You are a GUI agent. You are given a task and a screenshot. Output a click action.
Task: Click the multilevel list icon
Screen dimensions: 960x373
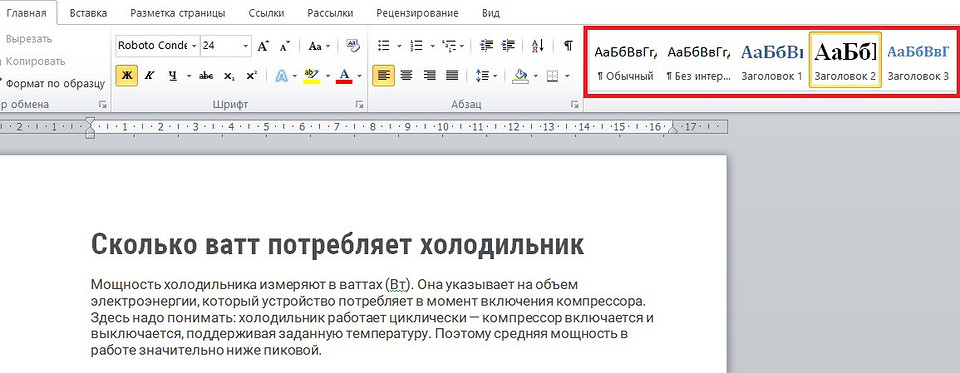pyautogui.click(x=448, y=45)
